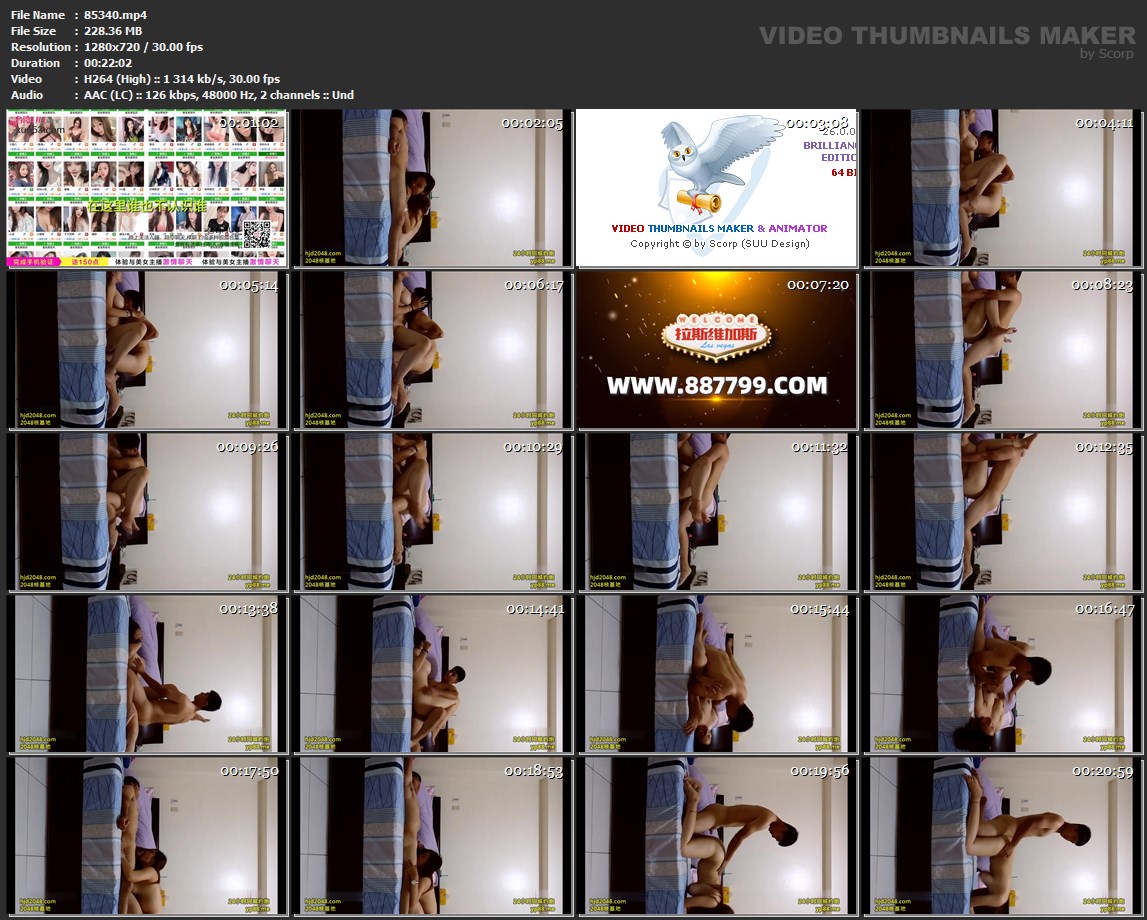
Task: Select the thumbnail at timestamp 00:07:20
Action: [716, 350]
